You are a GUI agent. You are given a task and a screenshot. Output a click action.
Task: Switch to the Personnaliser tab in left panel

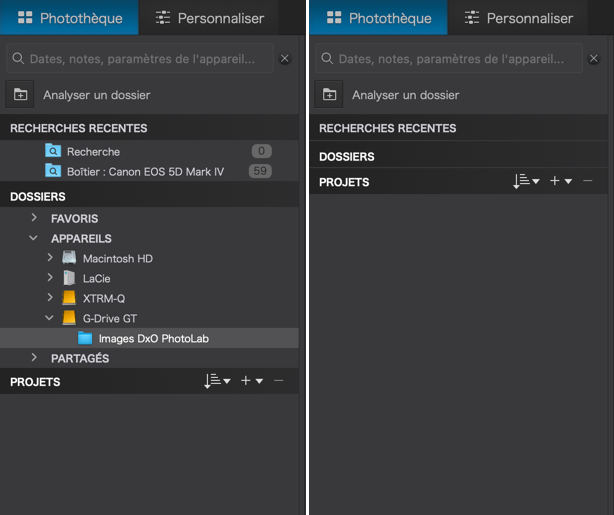pyautogui.click(x=209, y=18)
